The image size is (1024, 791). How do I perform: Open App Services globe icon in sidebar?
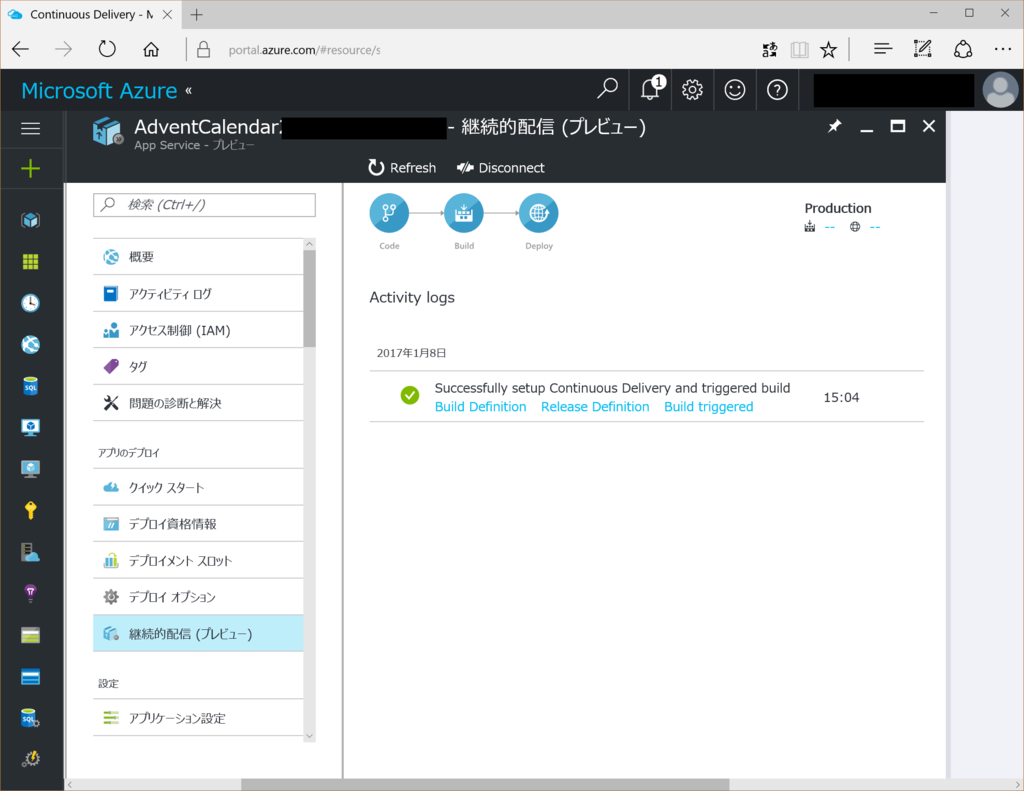(31, 344)
